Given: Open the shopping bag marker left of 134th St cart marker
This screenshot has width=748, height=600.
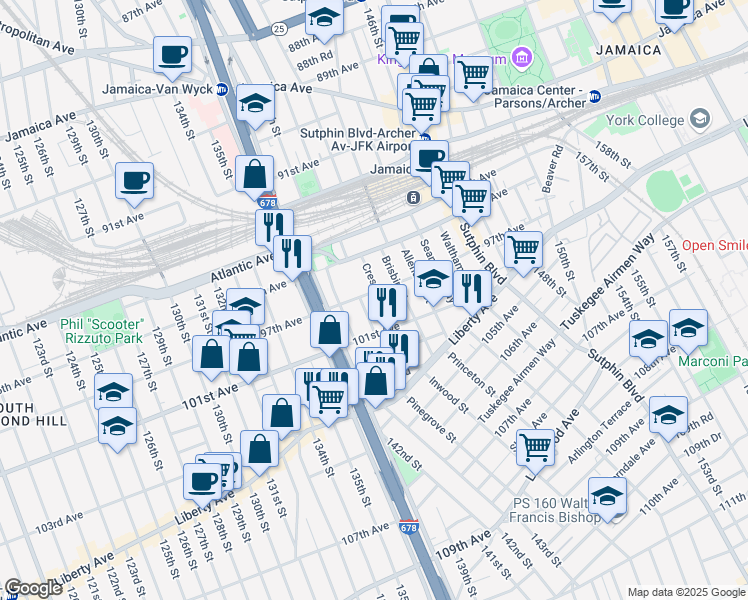Looking at the screenshot, I should (x=282, y=414).
